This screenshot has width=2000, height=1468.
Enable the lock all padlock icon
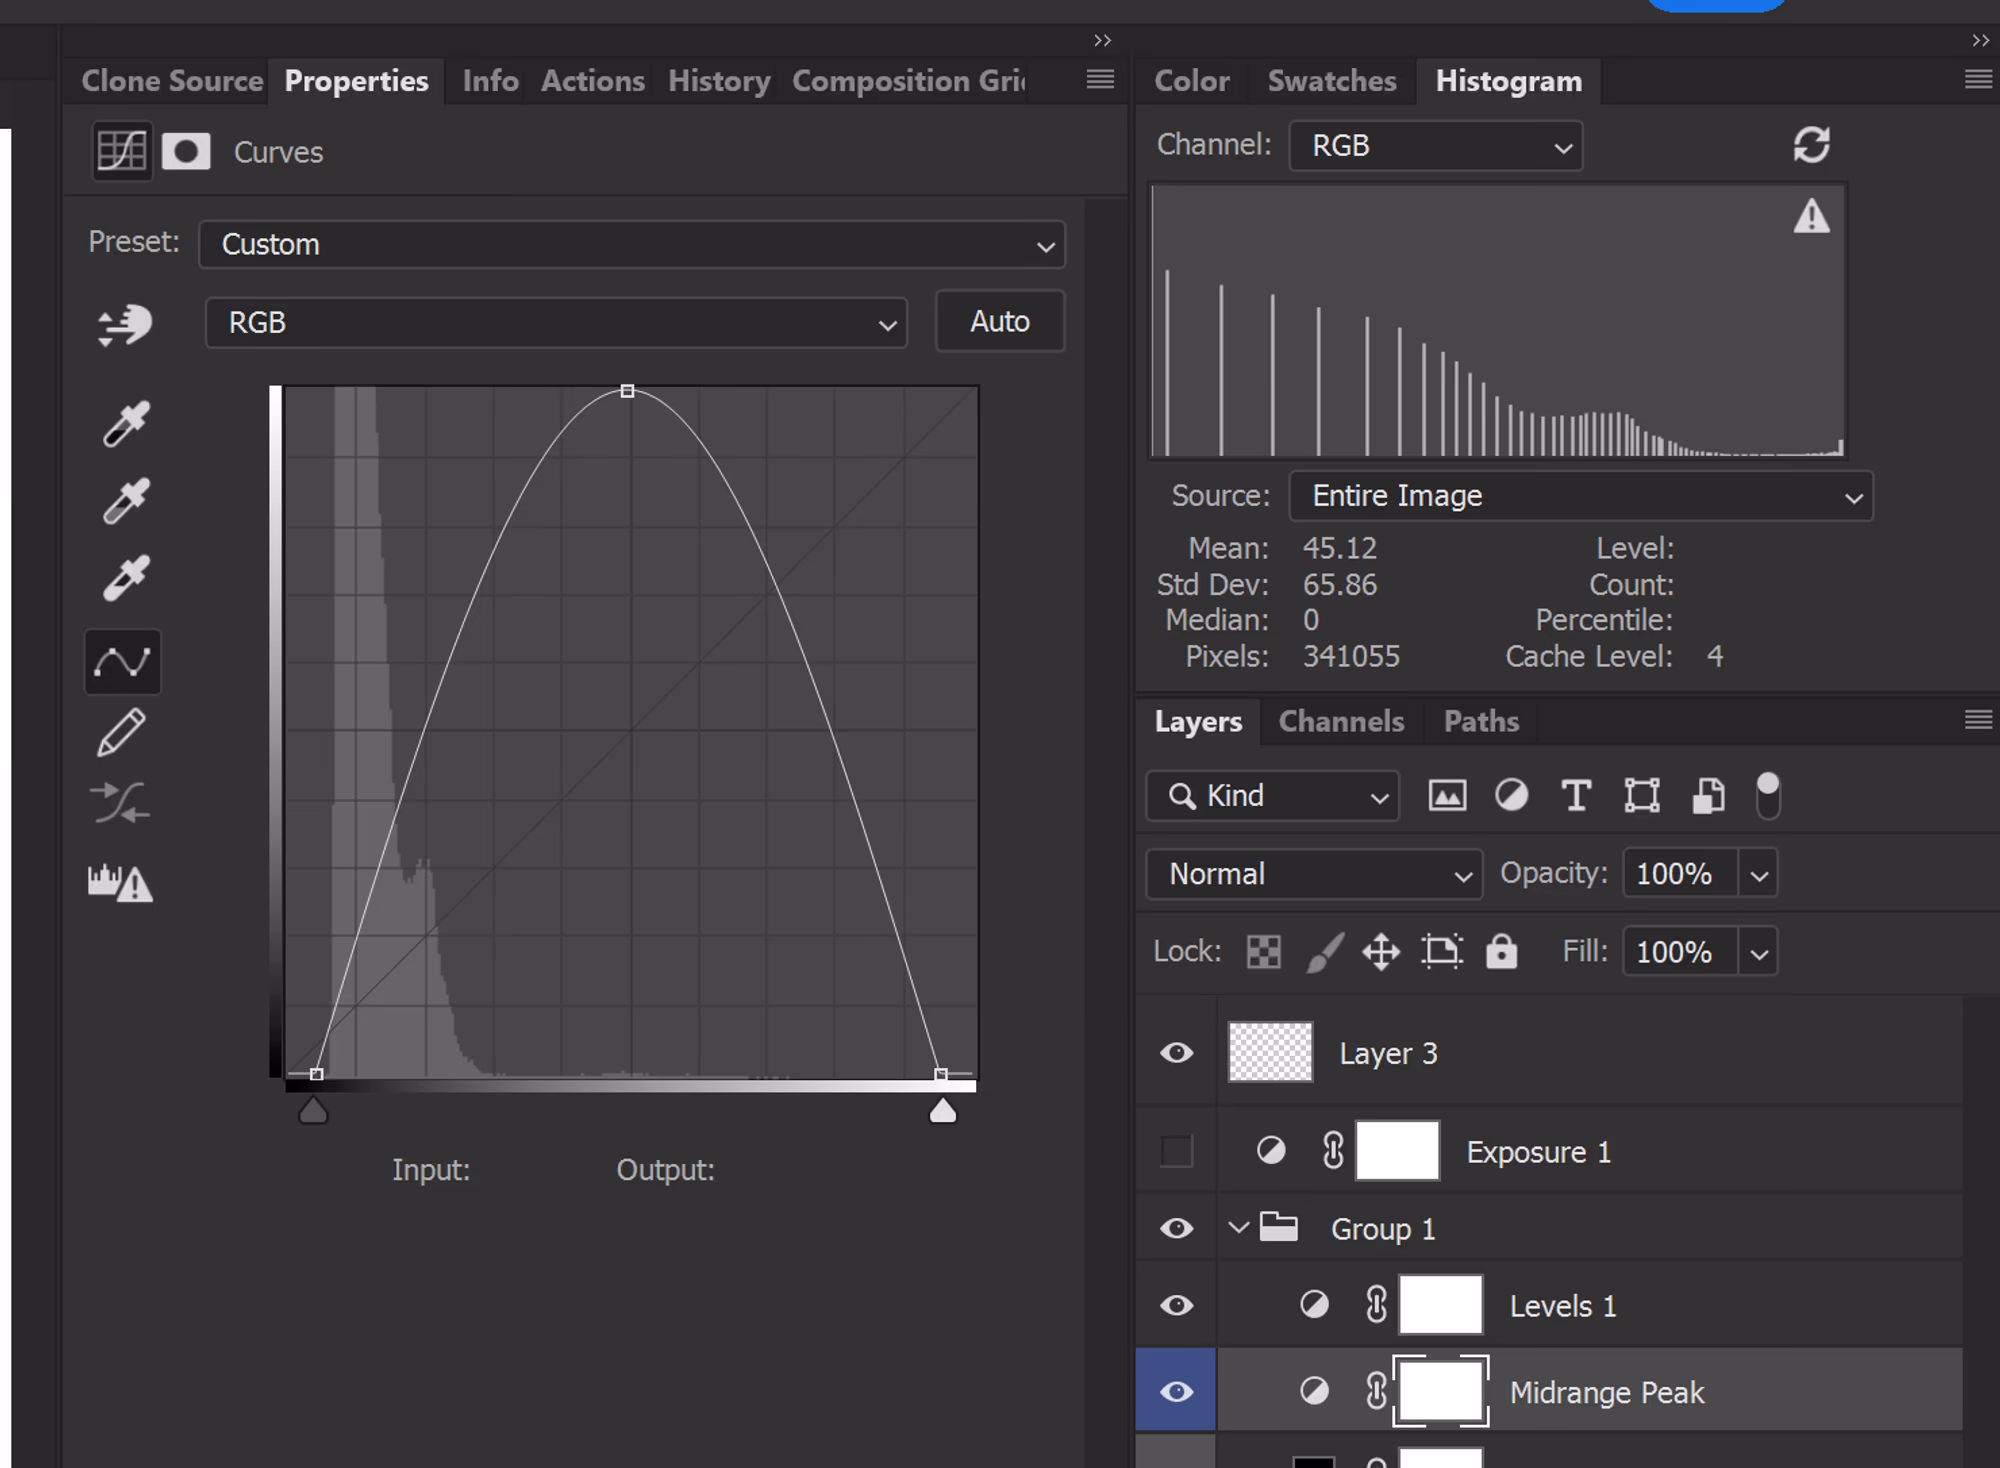[x=1501, y=951]
